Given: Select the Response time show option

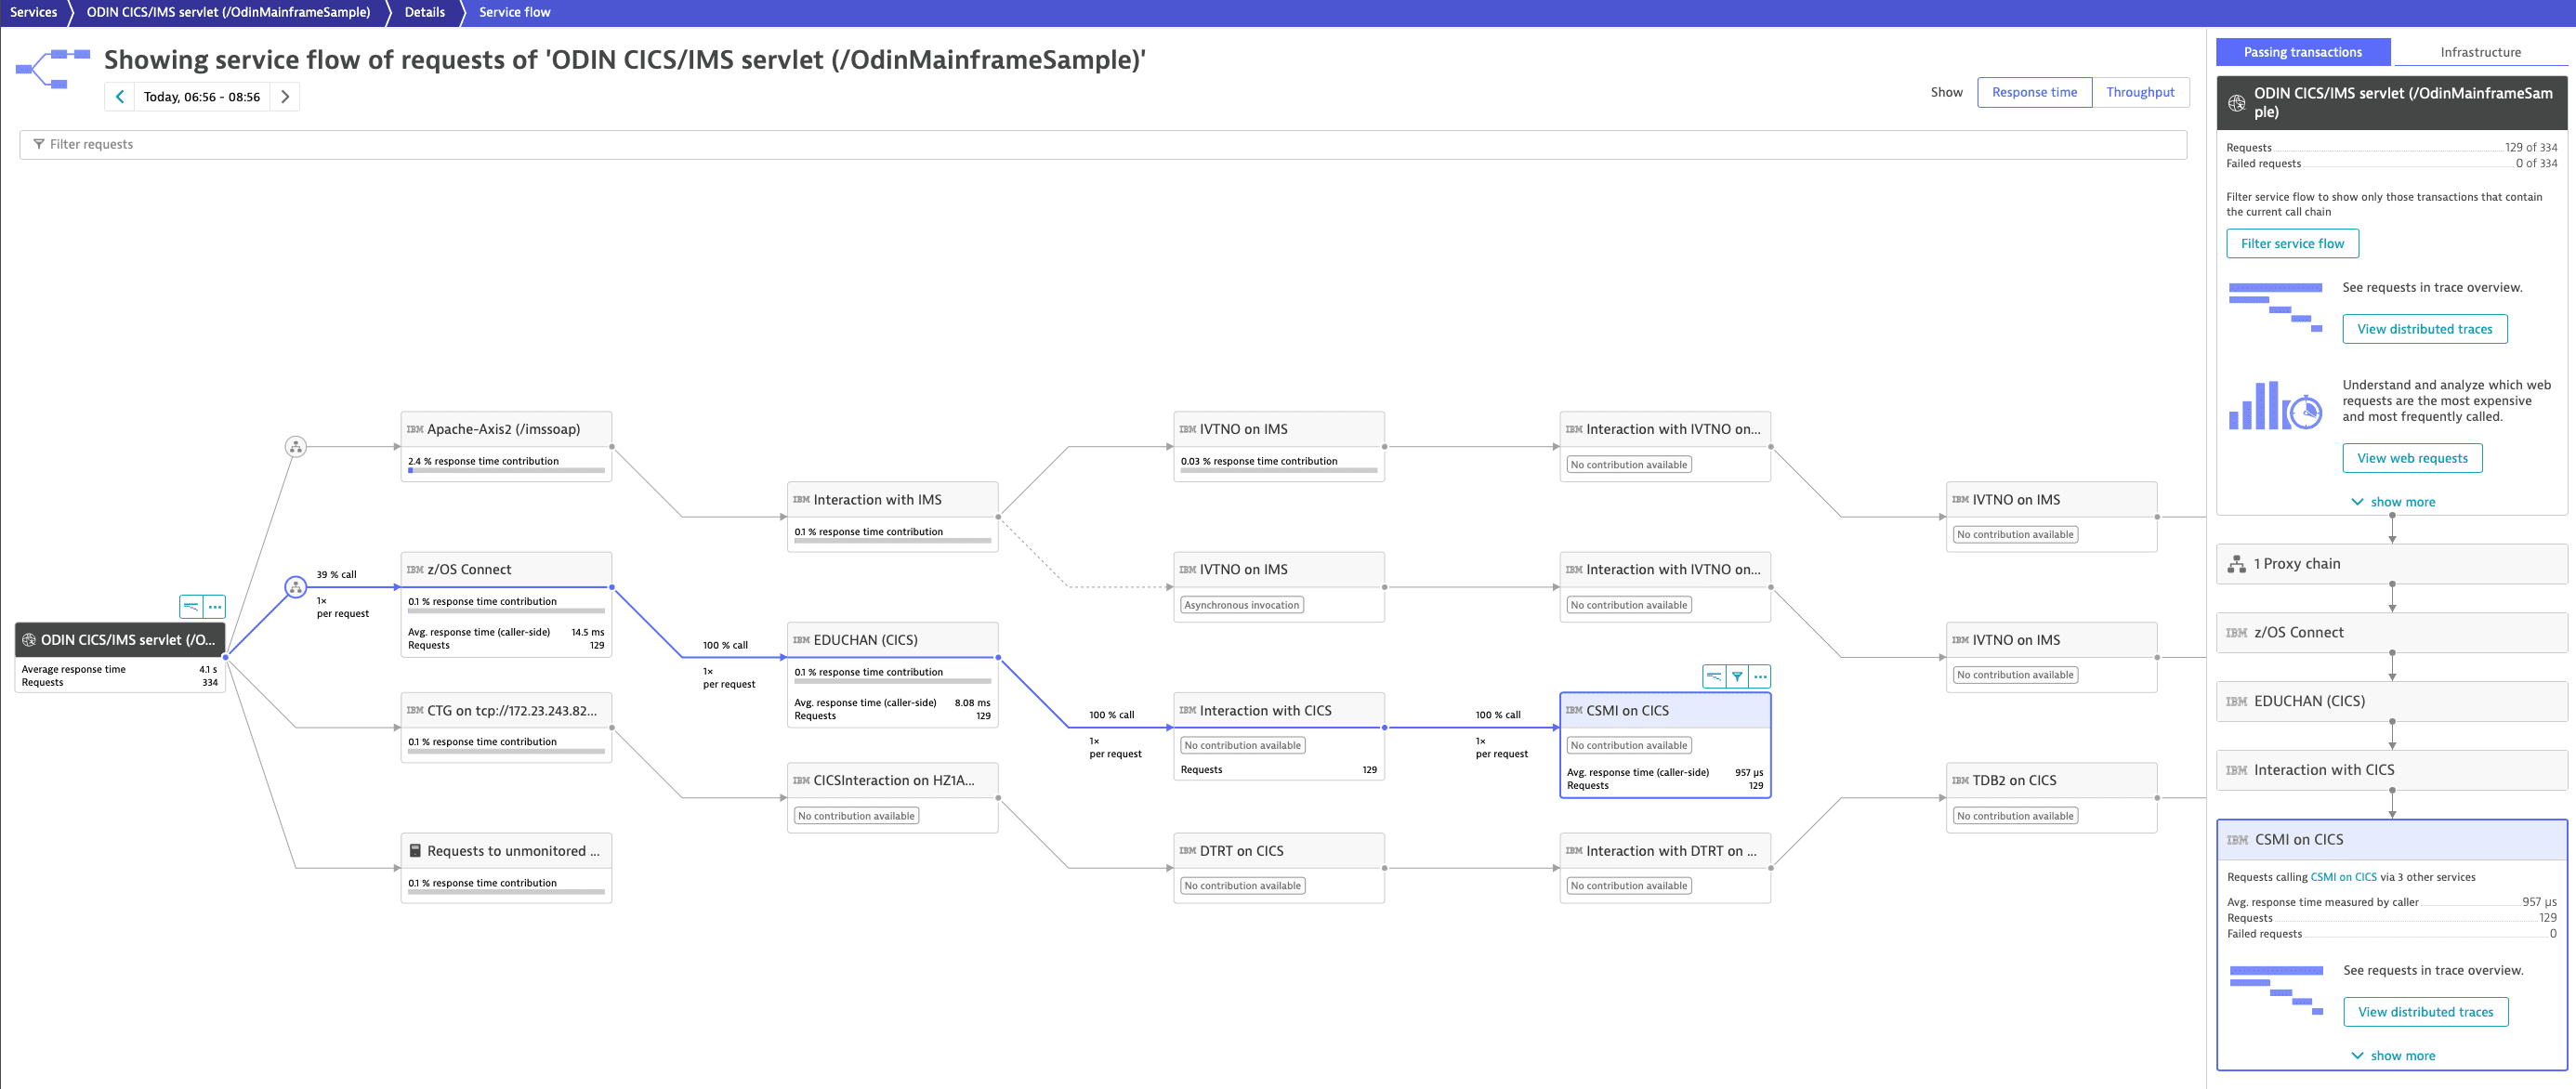Looking at the screenshot, I should (x=2033, y=92).
